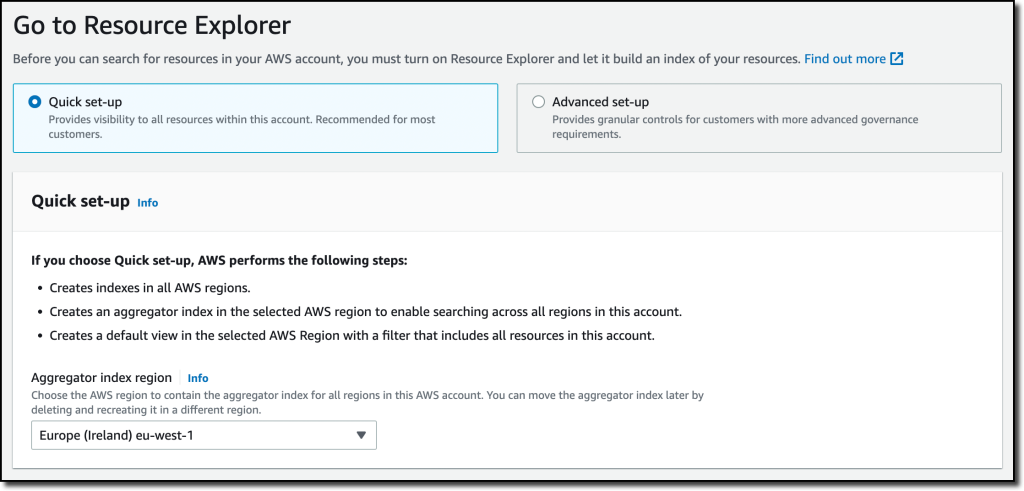Image resolution: width=1024 pixels, height=491 pixels.
Task: Click Info link next to Quick set-up heading
Action: [148, 203]
